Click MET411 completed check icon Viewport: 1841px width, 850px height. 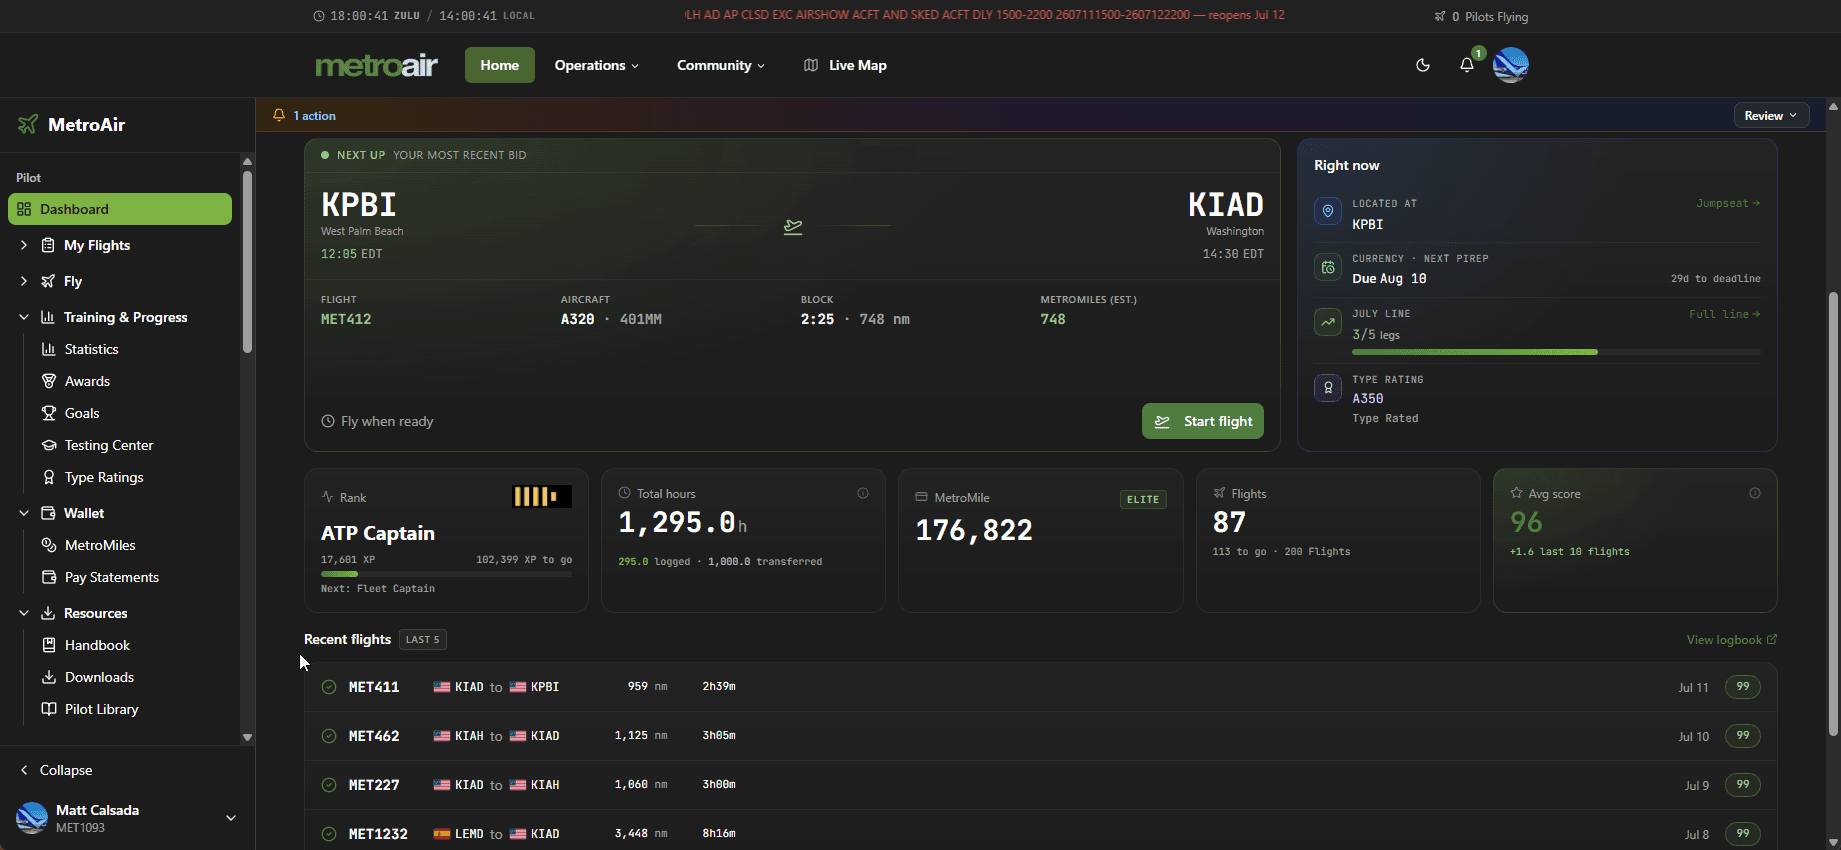pos(329,687)
